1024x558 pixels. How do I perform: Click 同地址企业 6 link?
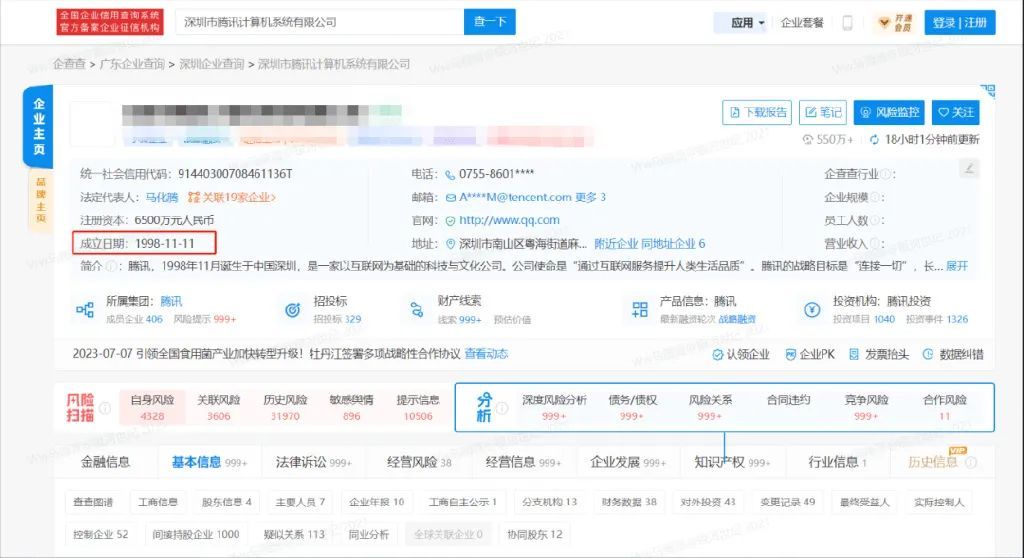click(x=673, y=244)
